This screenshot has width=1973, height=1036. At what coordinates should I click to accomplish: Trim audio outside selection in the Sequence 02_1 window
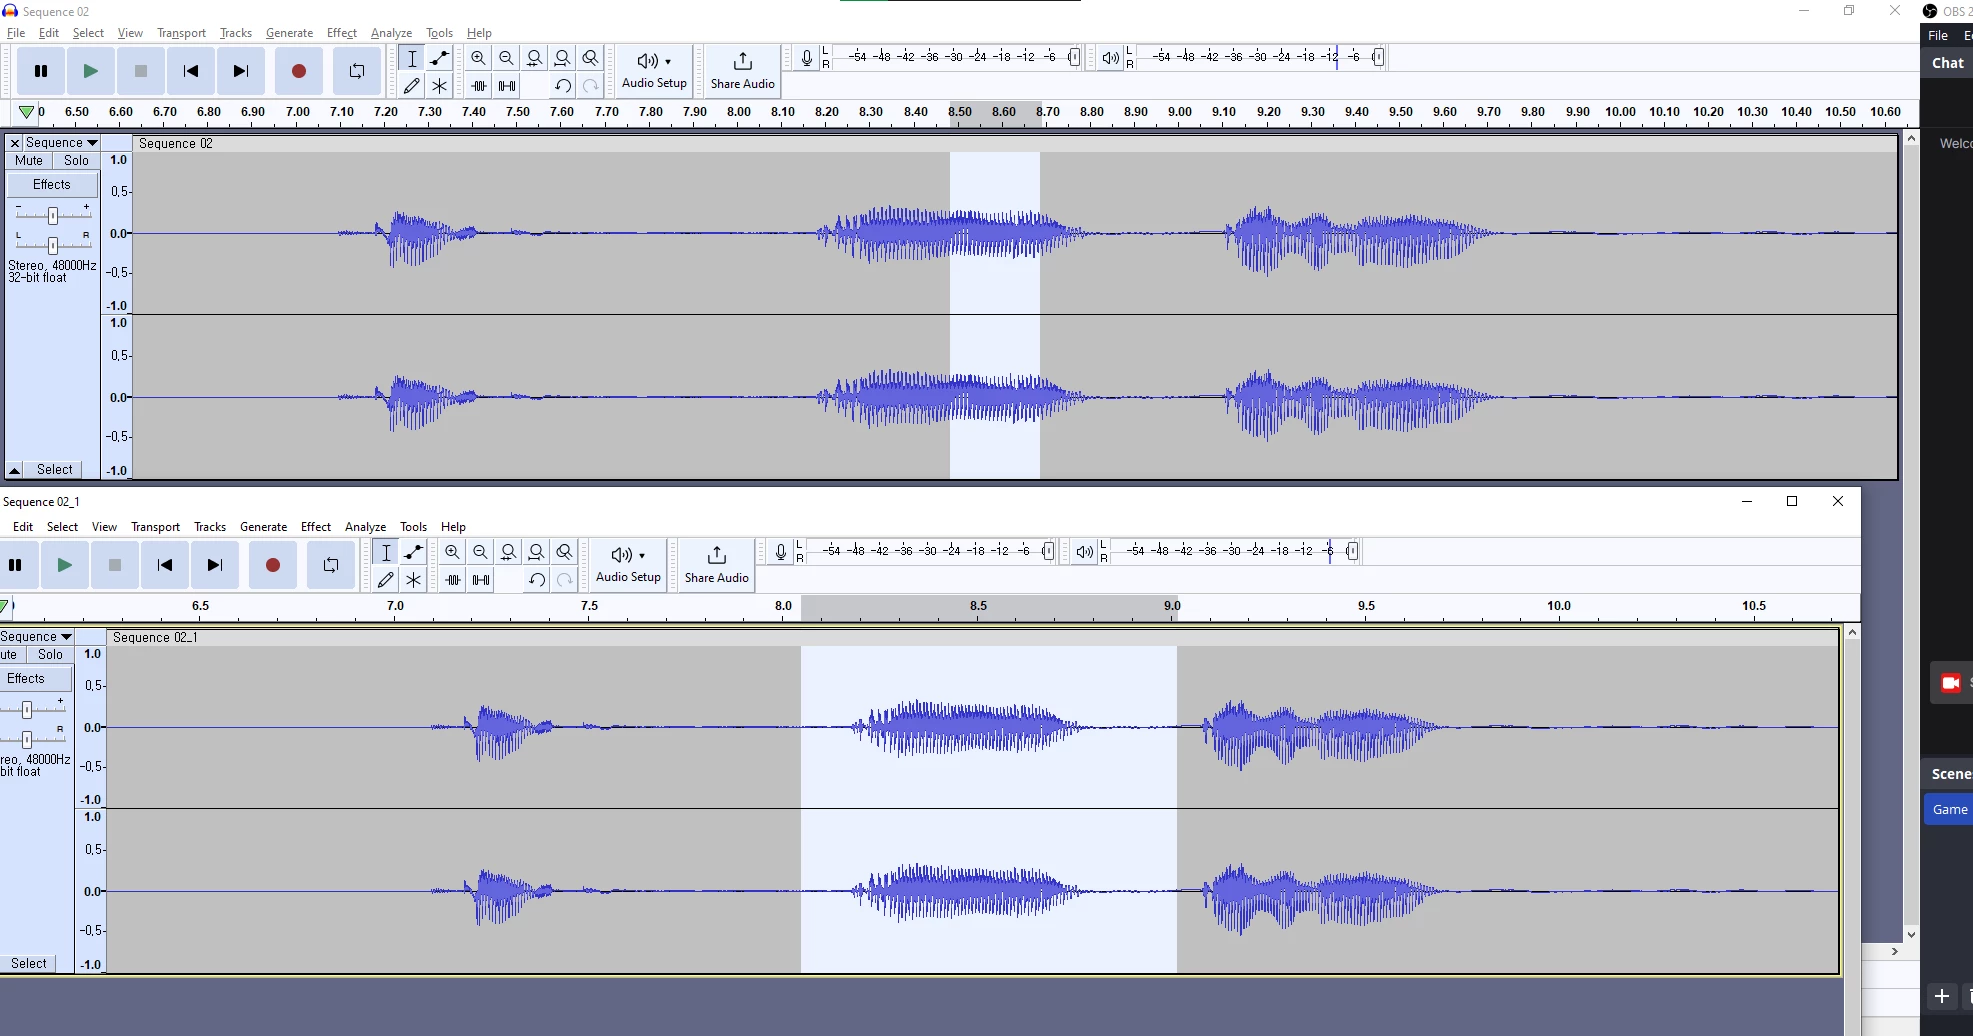click(x=453, y=580)
